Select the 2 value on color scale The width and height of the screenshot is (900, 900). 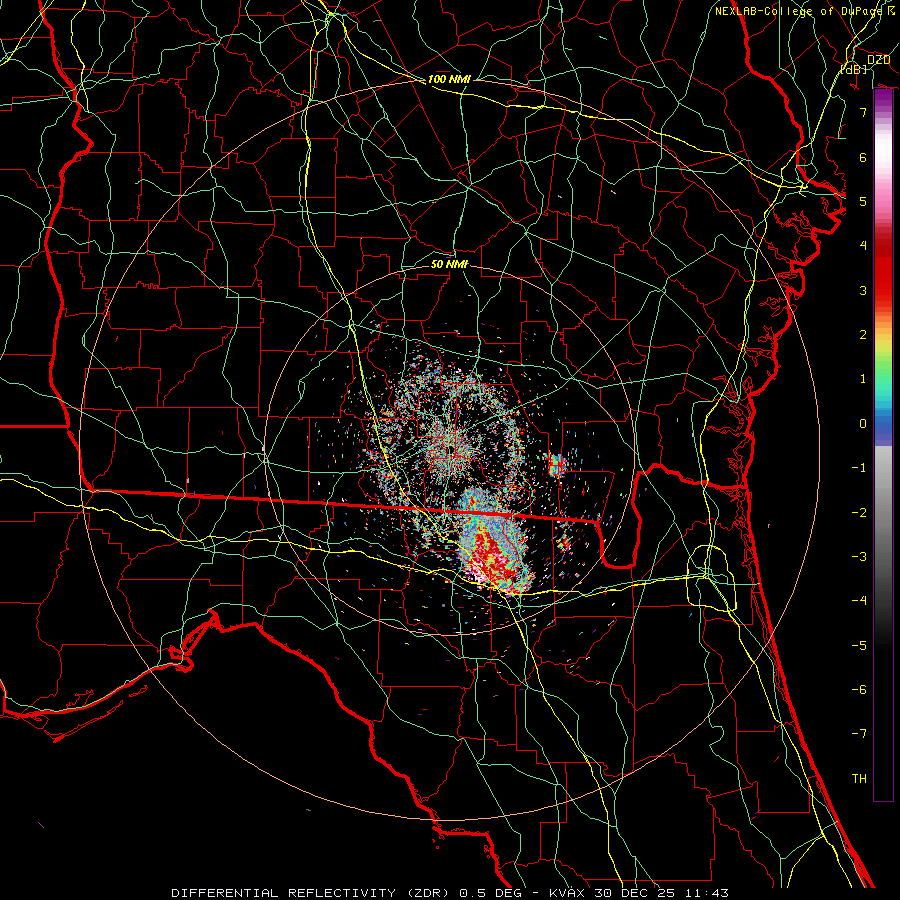click(x=863, y=335)
